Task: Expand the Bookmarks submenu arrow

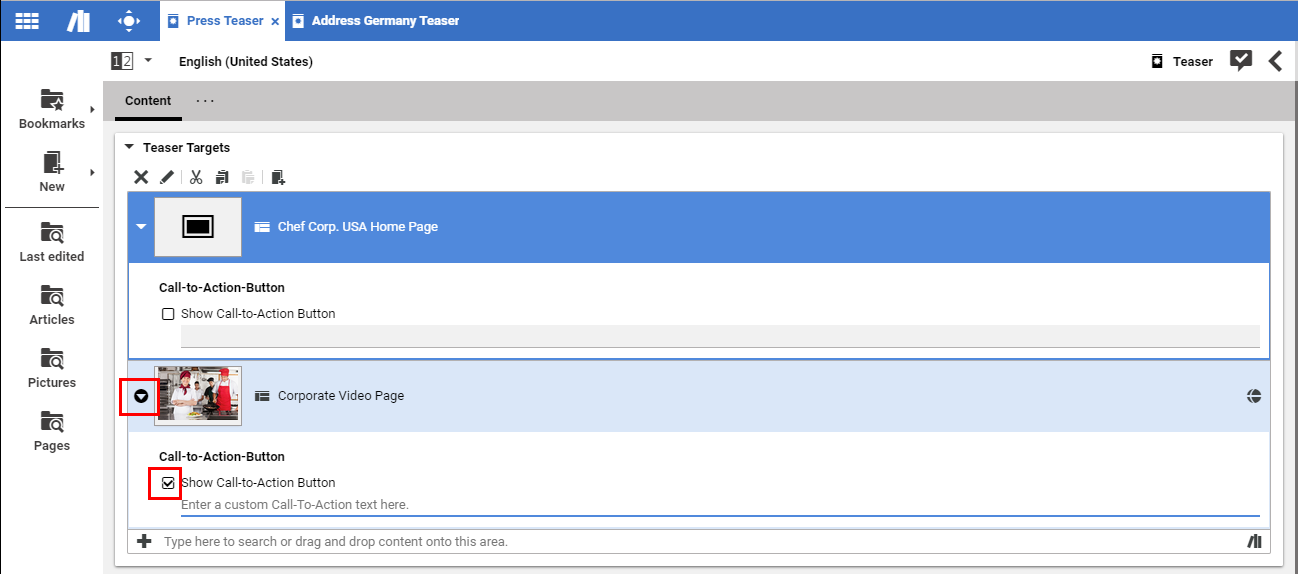Action: tap(92, 109)
